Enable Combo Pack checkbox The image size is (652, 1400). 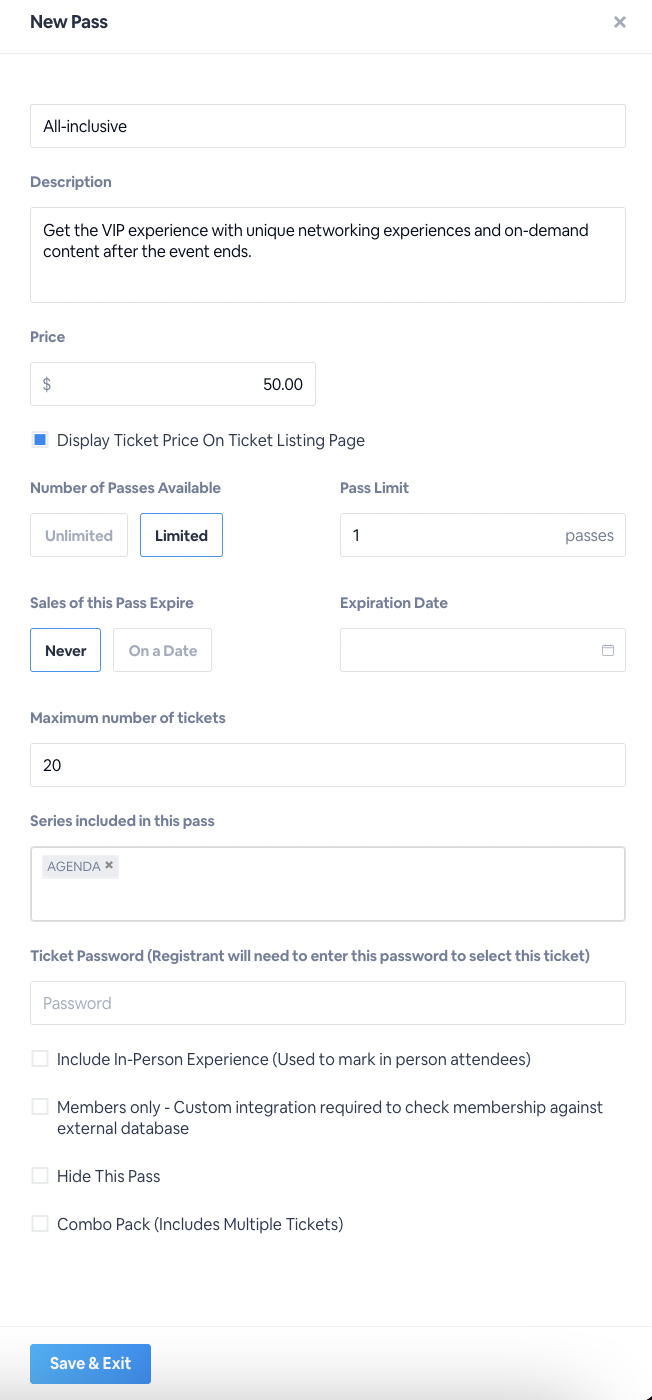tap(40, 1224)
